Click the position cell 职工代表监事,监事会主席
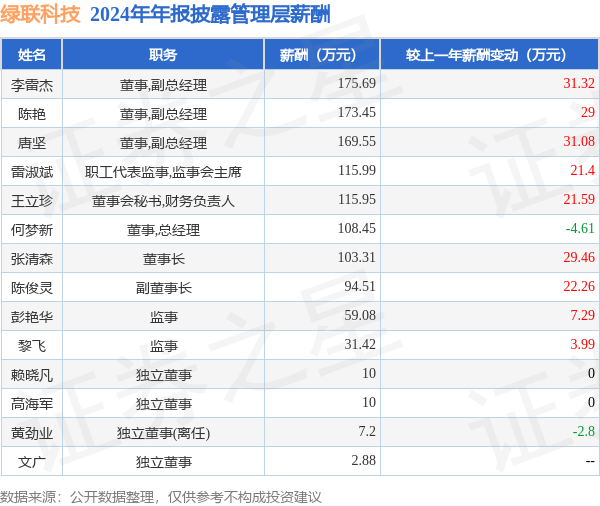Image resolution: width=600 pixels, height=506 pixels. (163, 172)
